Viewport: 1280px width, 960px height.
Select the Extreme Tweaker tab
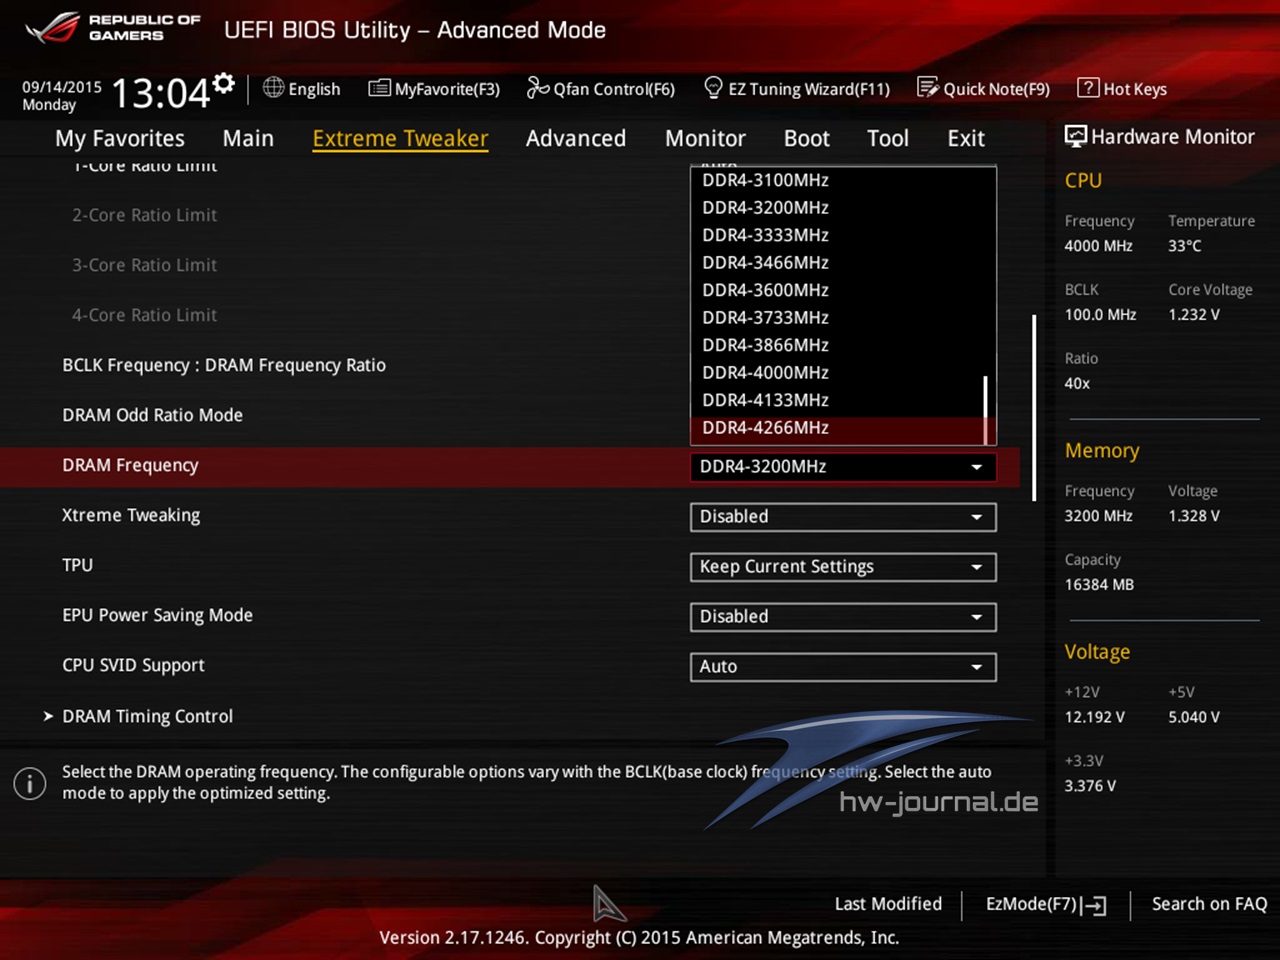(x=400, y=138)
